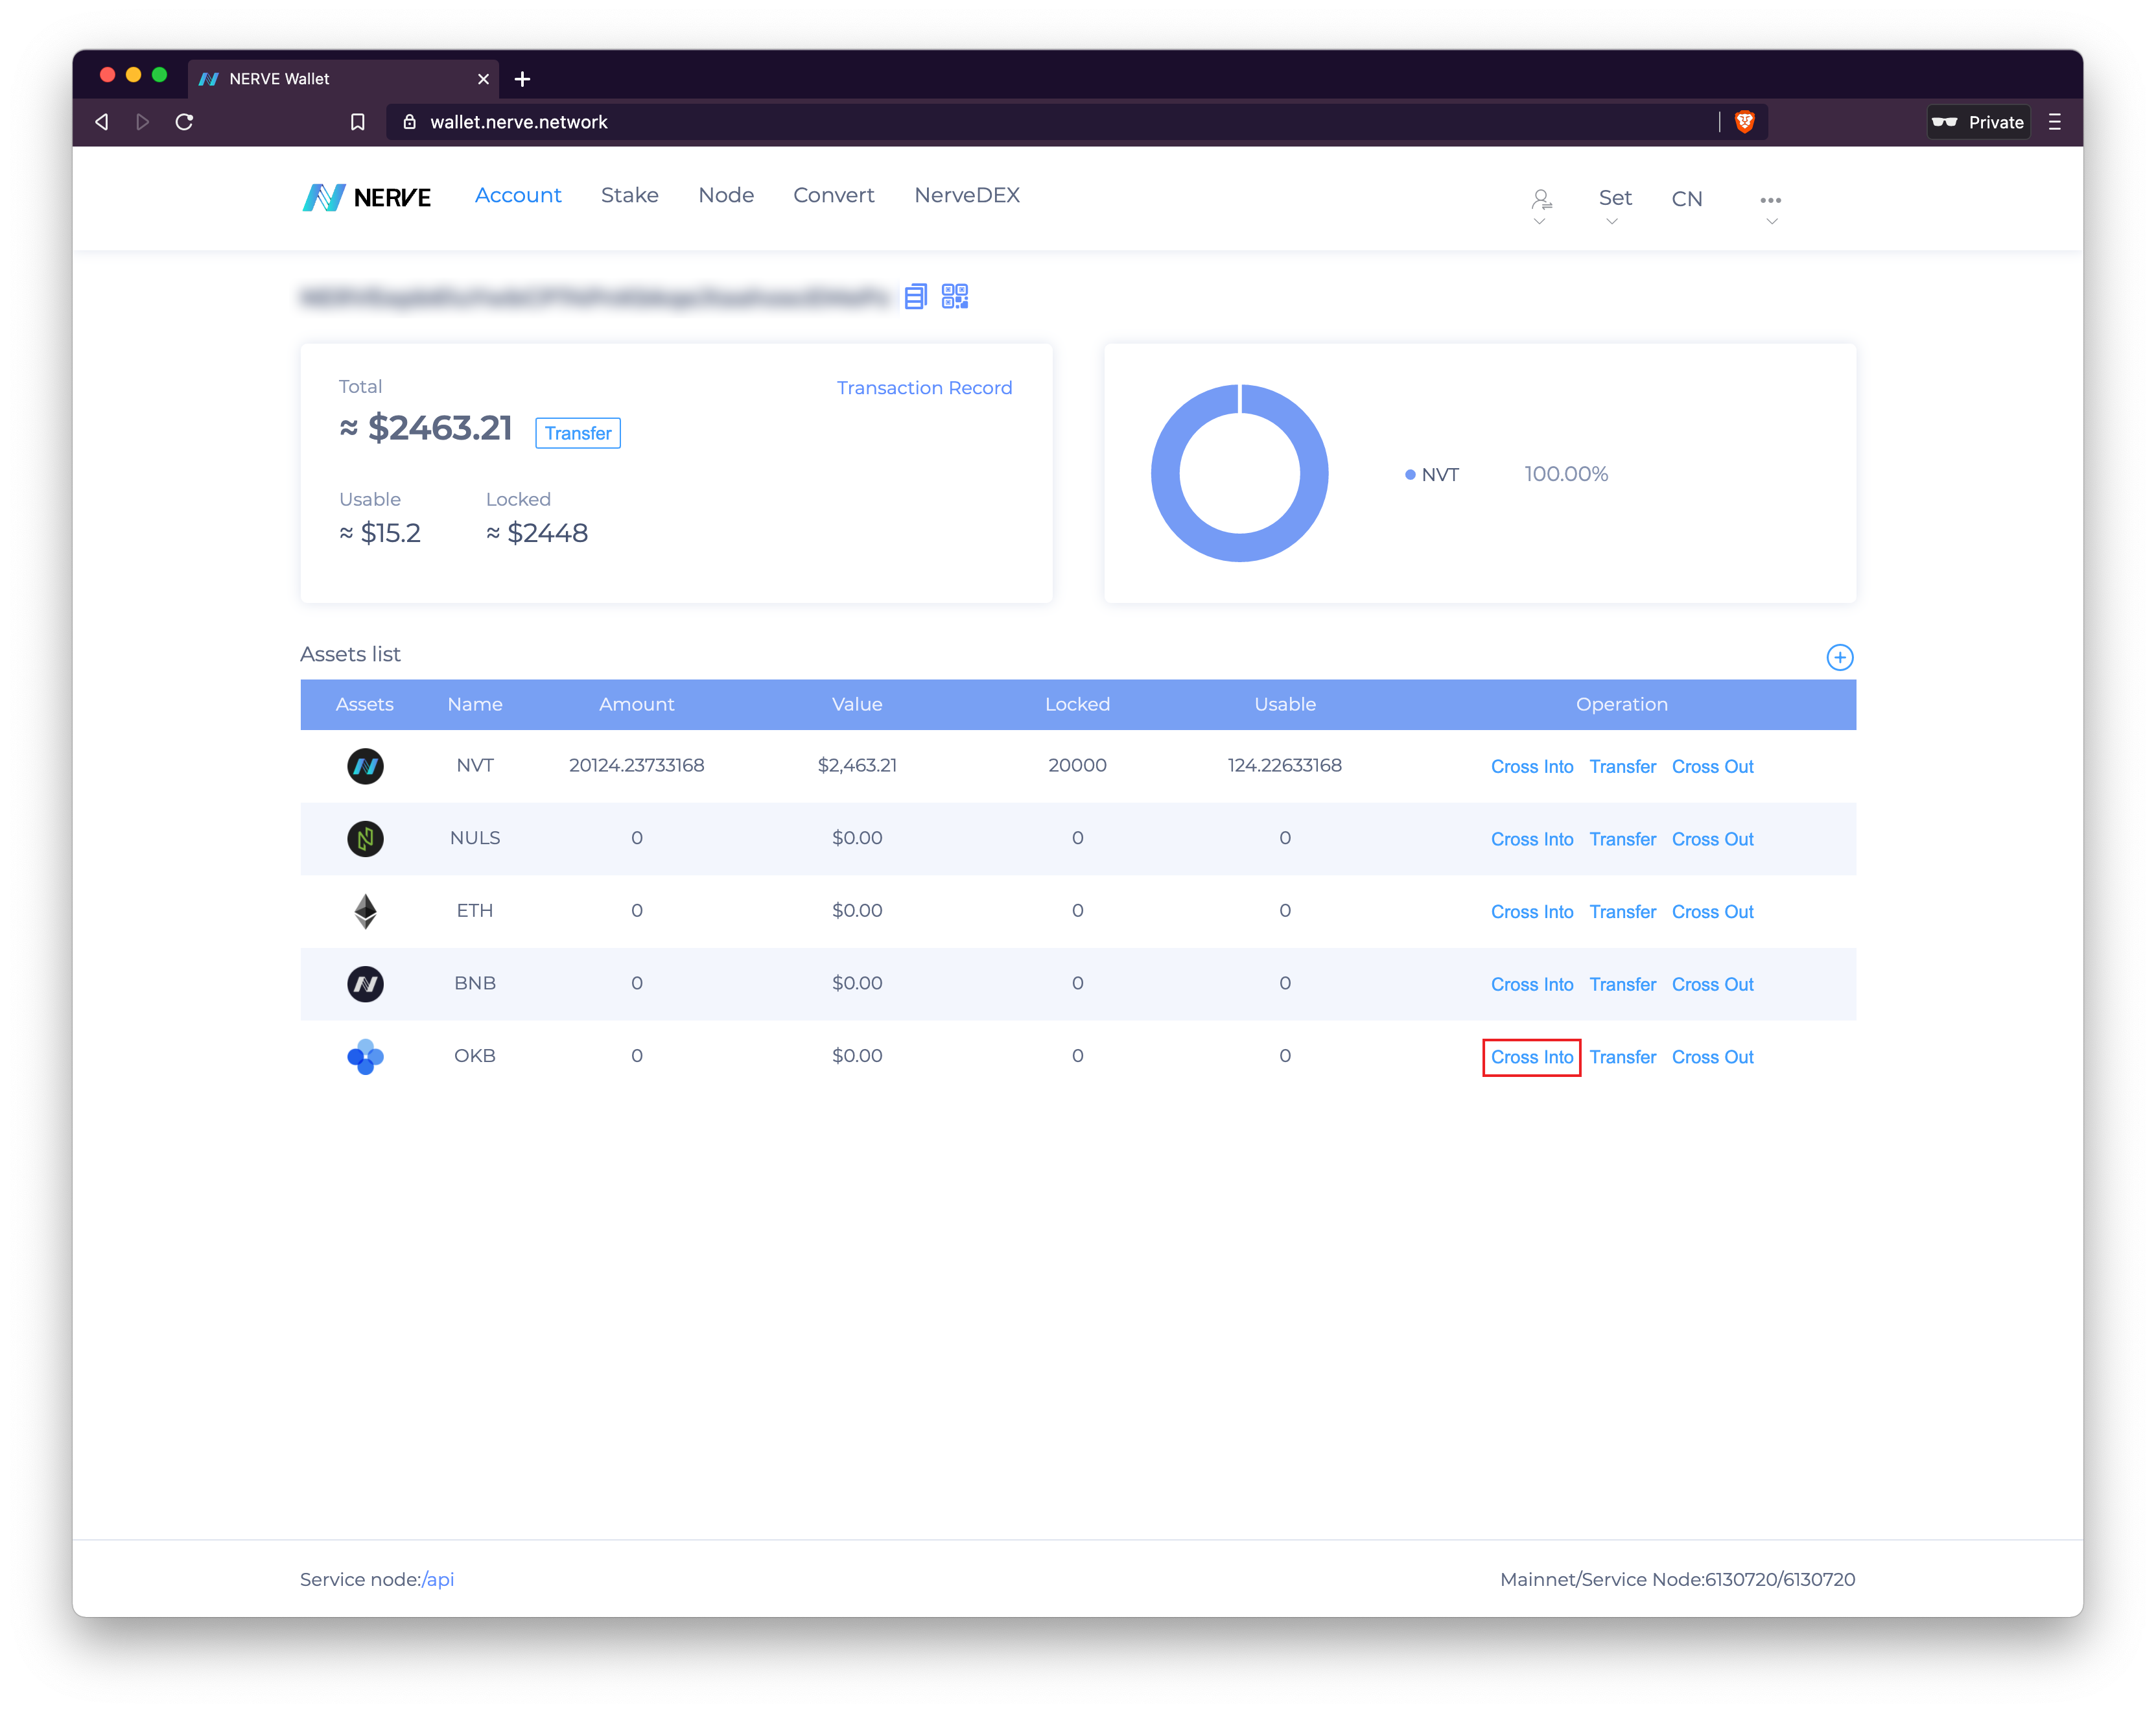The height and width of the screenshot is (1713, 2156).
Task: Bookmark this page icon
Action: 357,122
